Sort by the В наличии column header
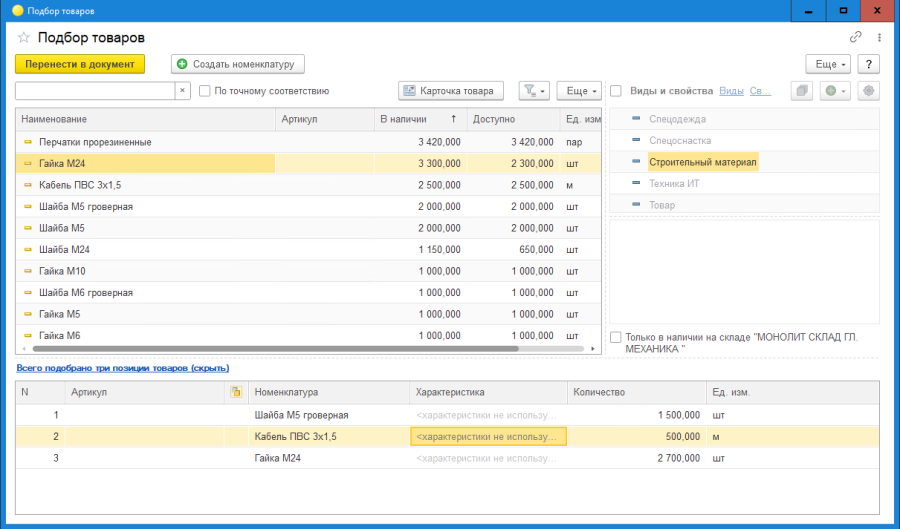 pyautogui.click(x=418, y=119)
